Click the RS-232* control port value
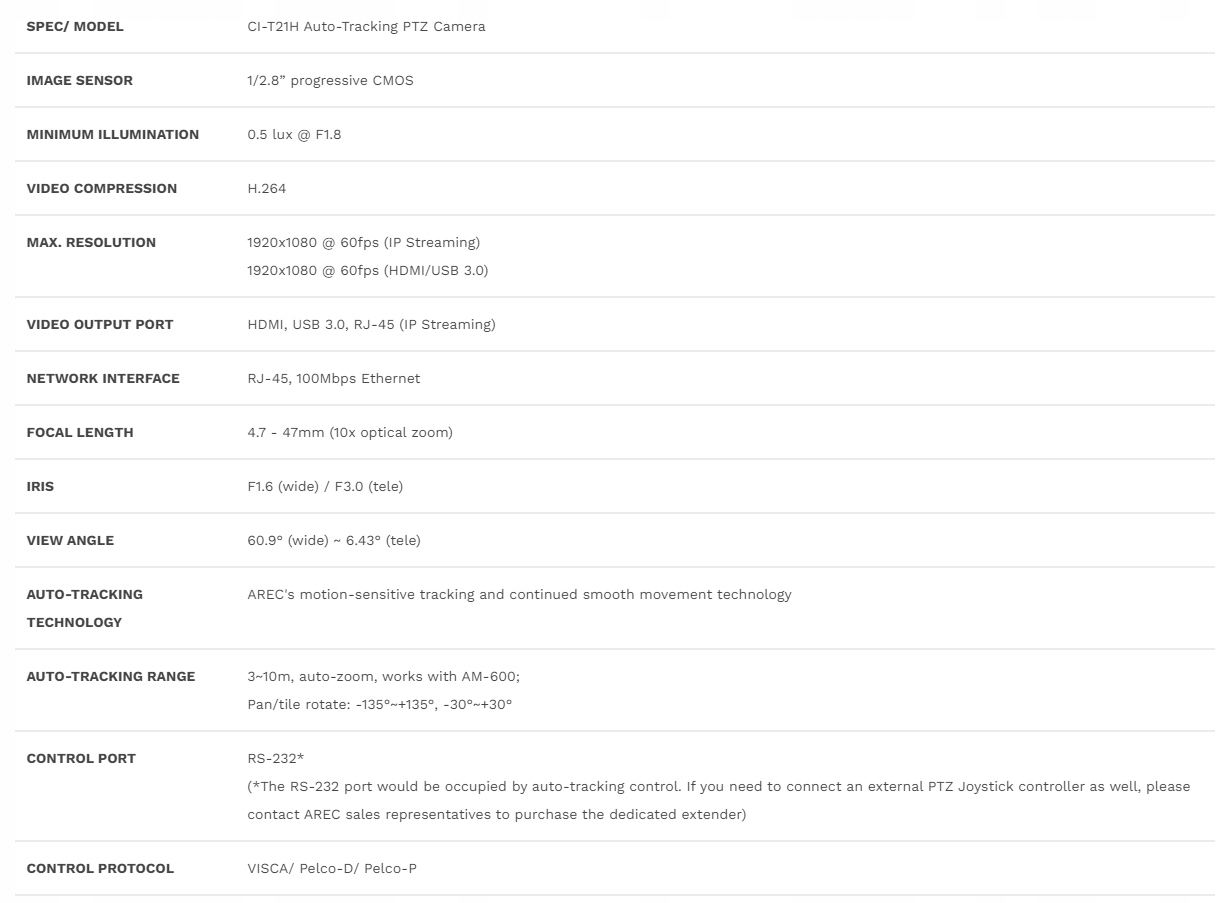 click(x=275, y=758)
